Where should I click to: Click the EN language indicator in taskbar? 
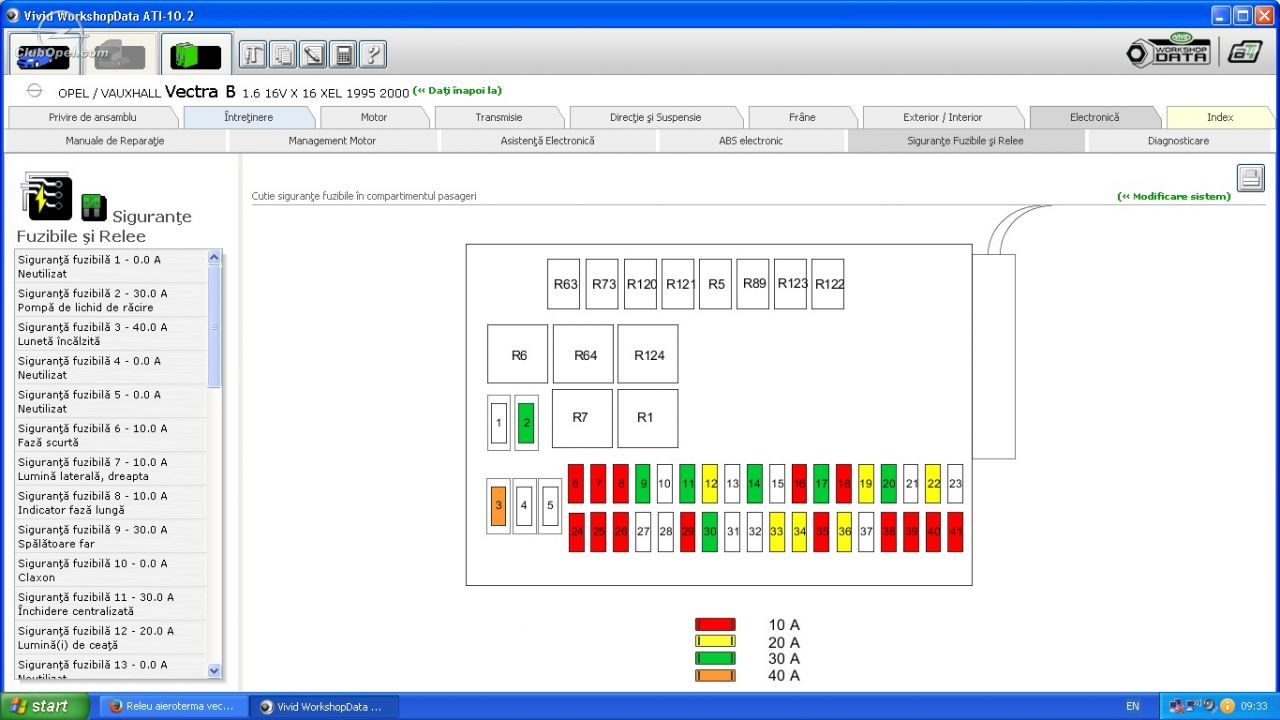[1133, 706]
